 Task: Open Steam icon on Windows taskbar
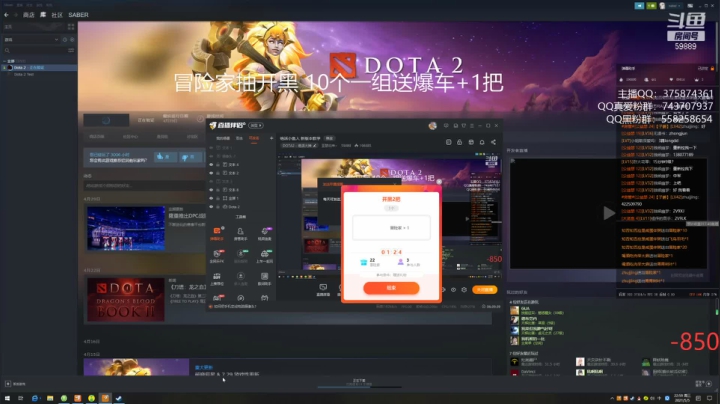click(x=119, y=398)
